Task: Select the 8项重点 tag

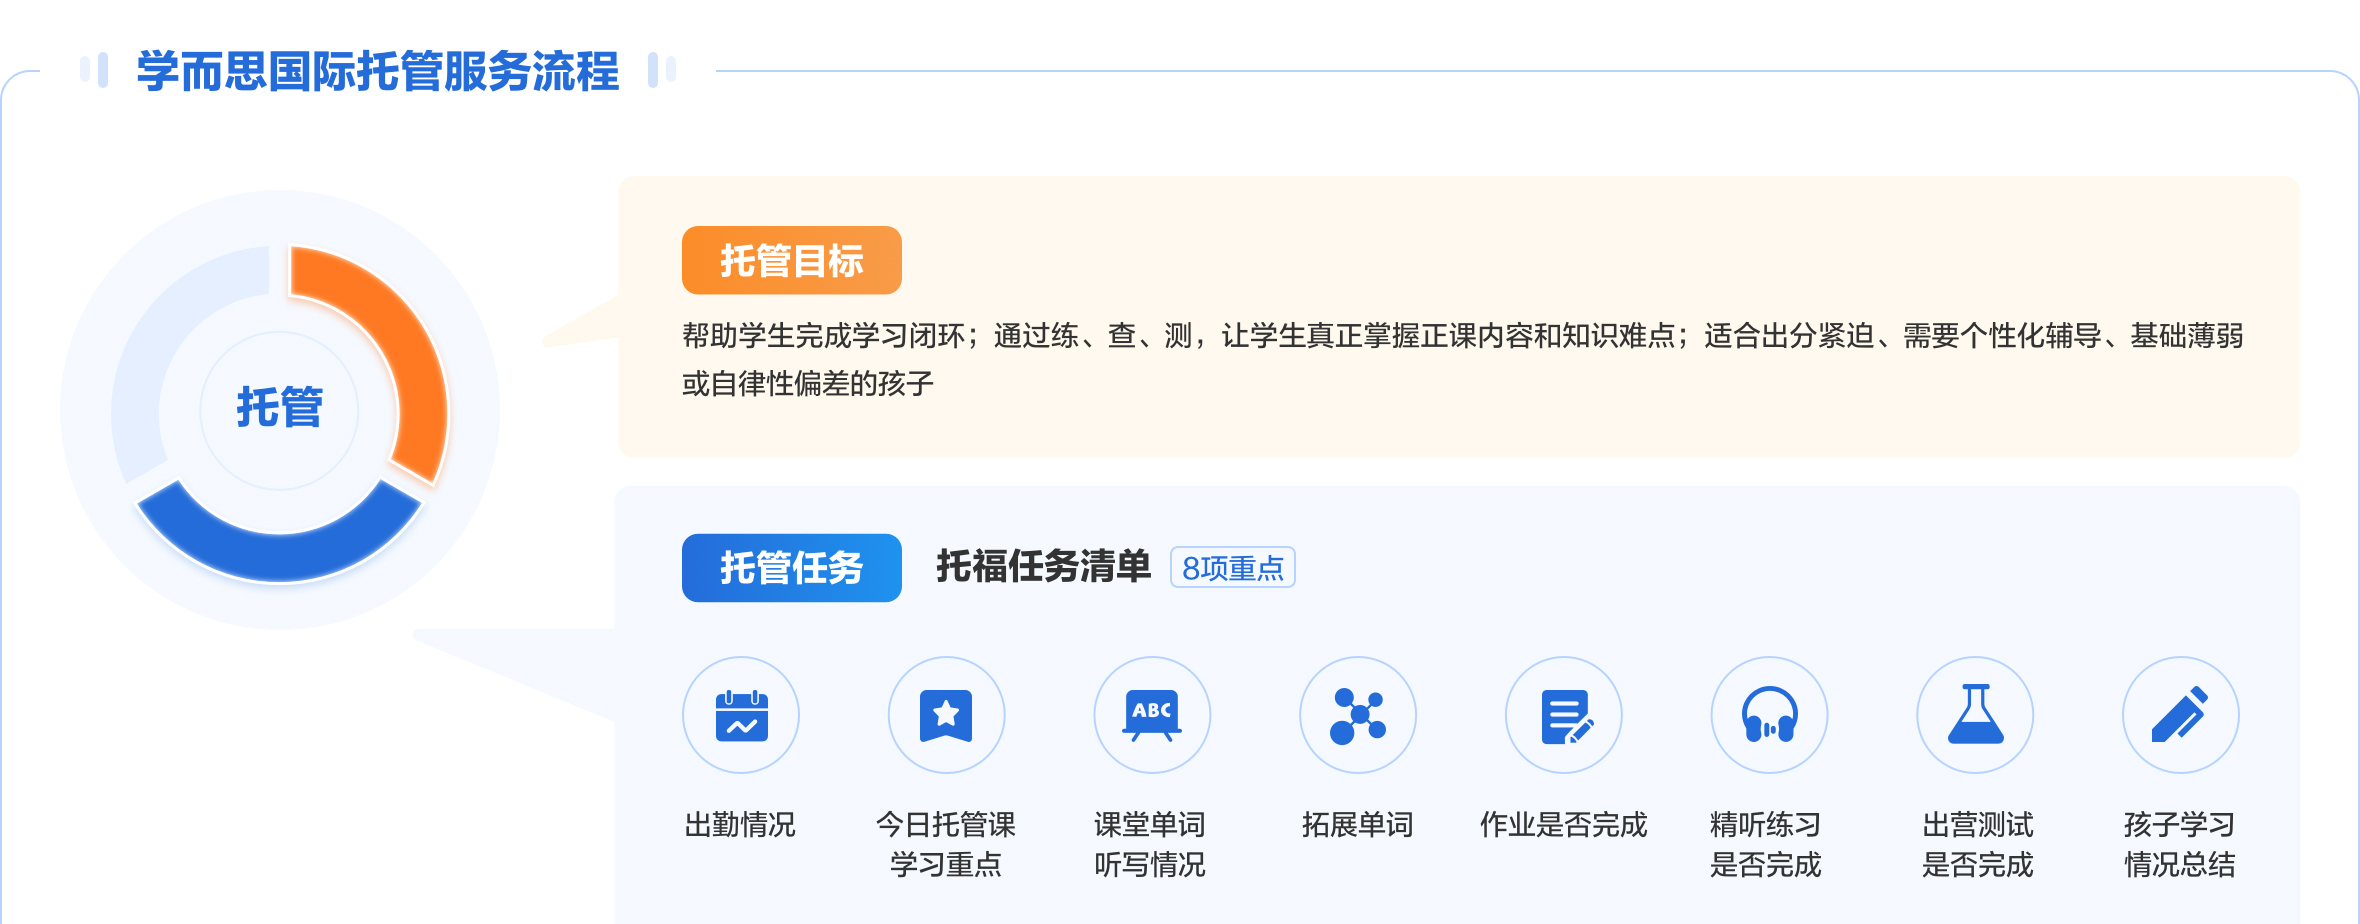Action: point(1233,567)
